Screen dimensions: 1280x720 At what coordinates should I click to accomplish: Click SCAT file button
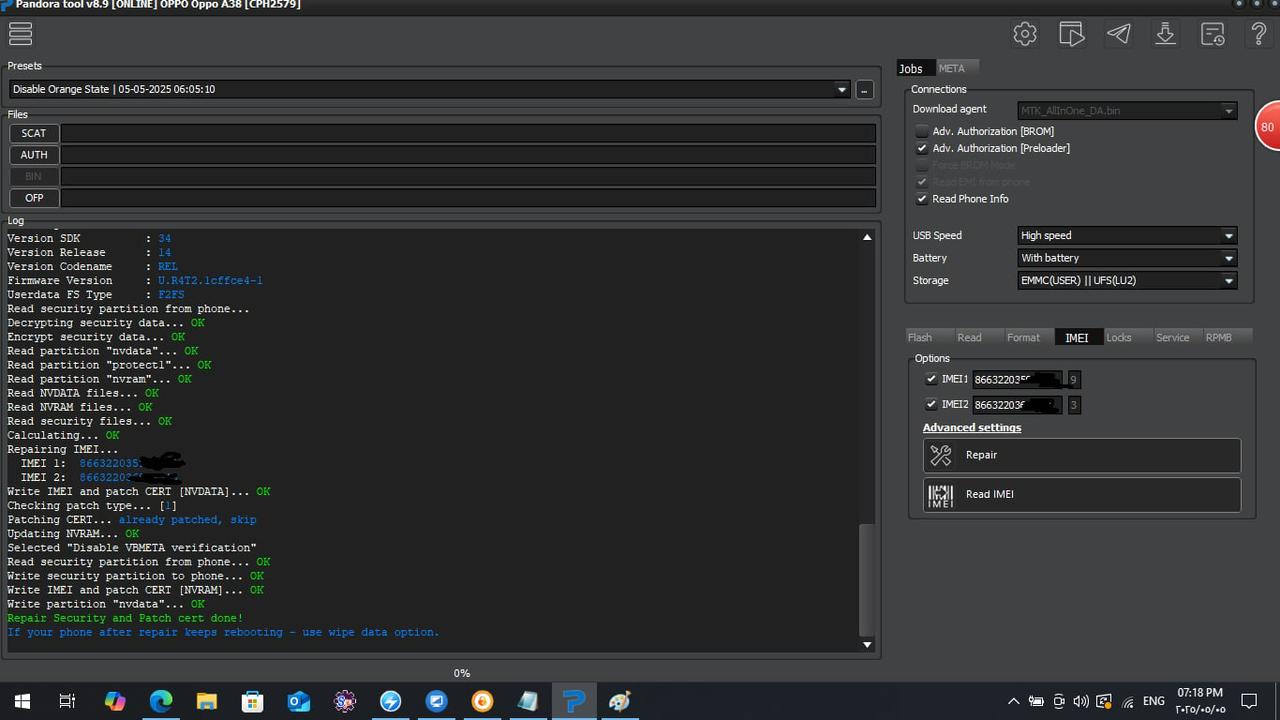click(34, 133)
